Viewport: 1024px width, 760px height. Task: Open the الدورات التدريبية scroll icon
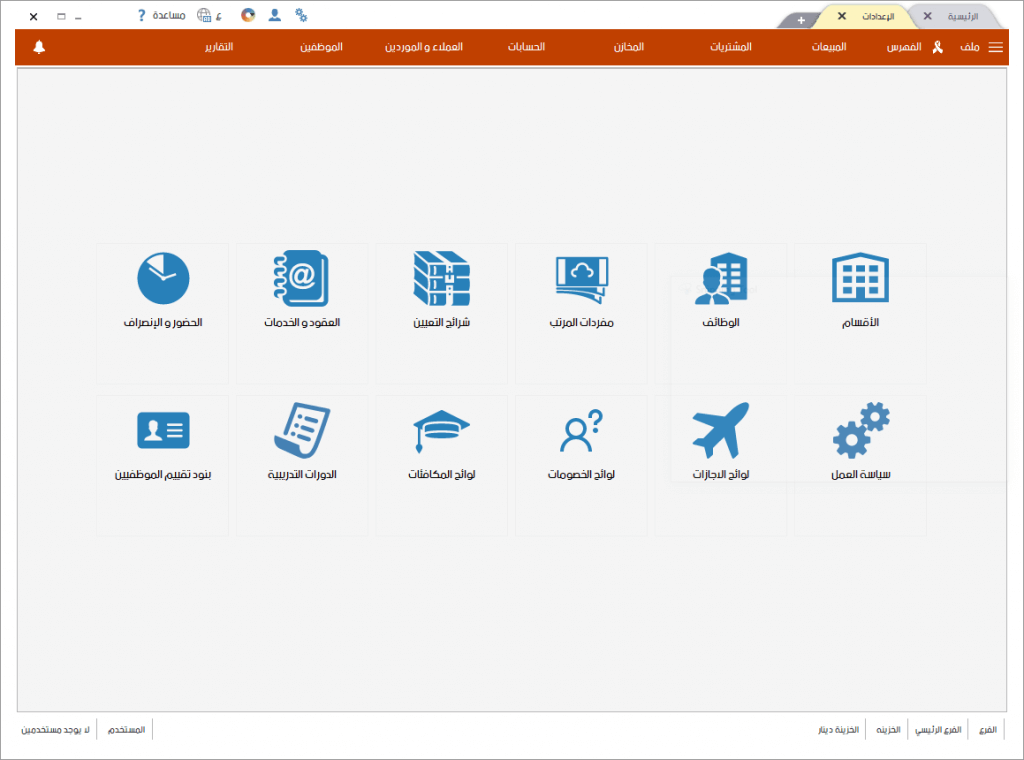point(302,430)
